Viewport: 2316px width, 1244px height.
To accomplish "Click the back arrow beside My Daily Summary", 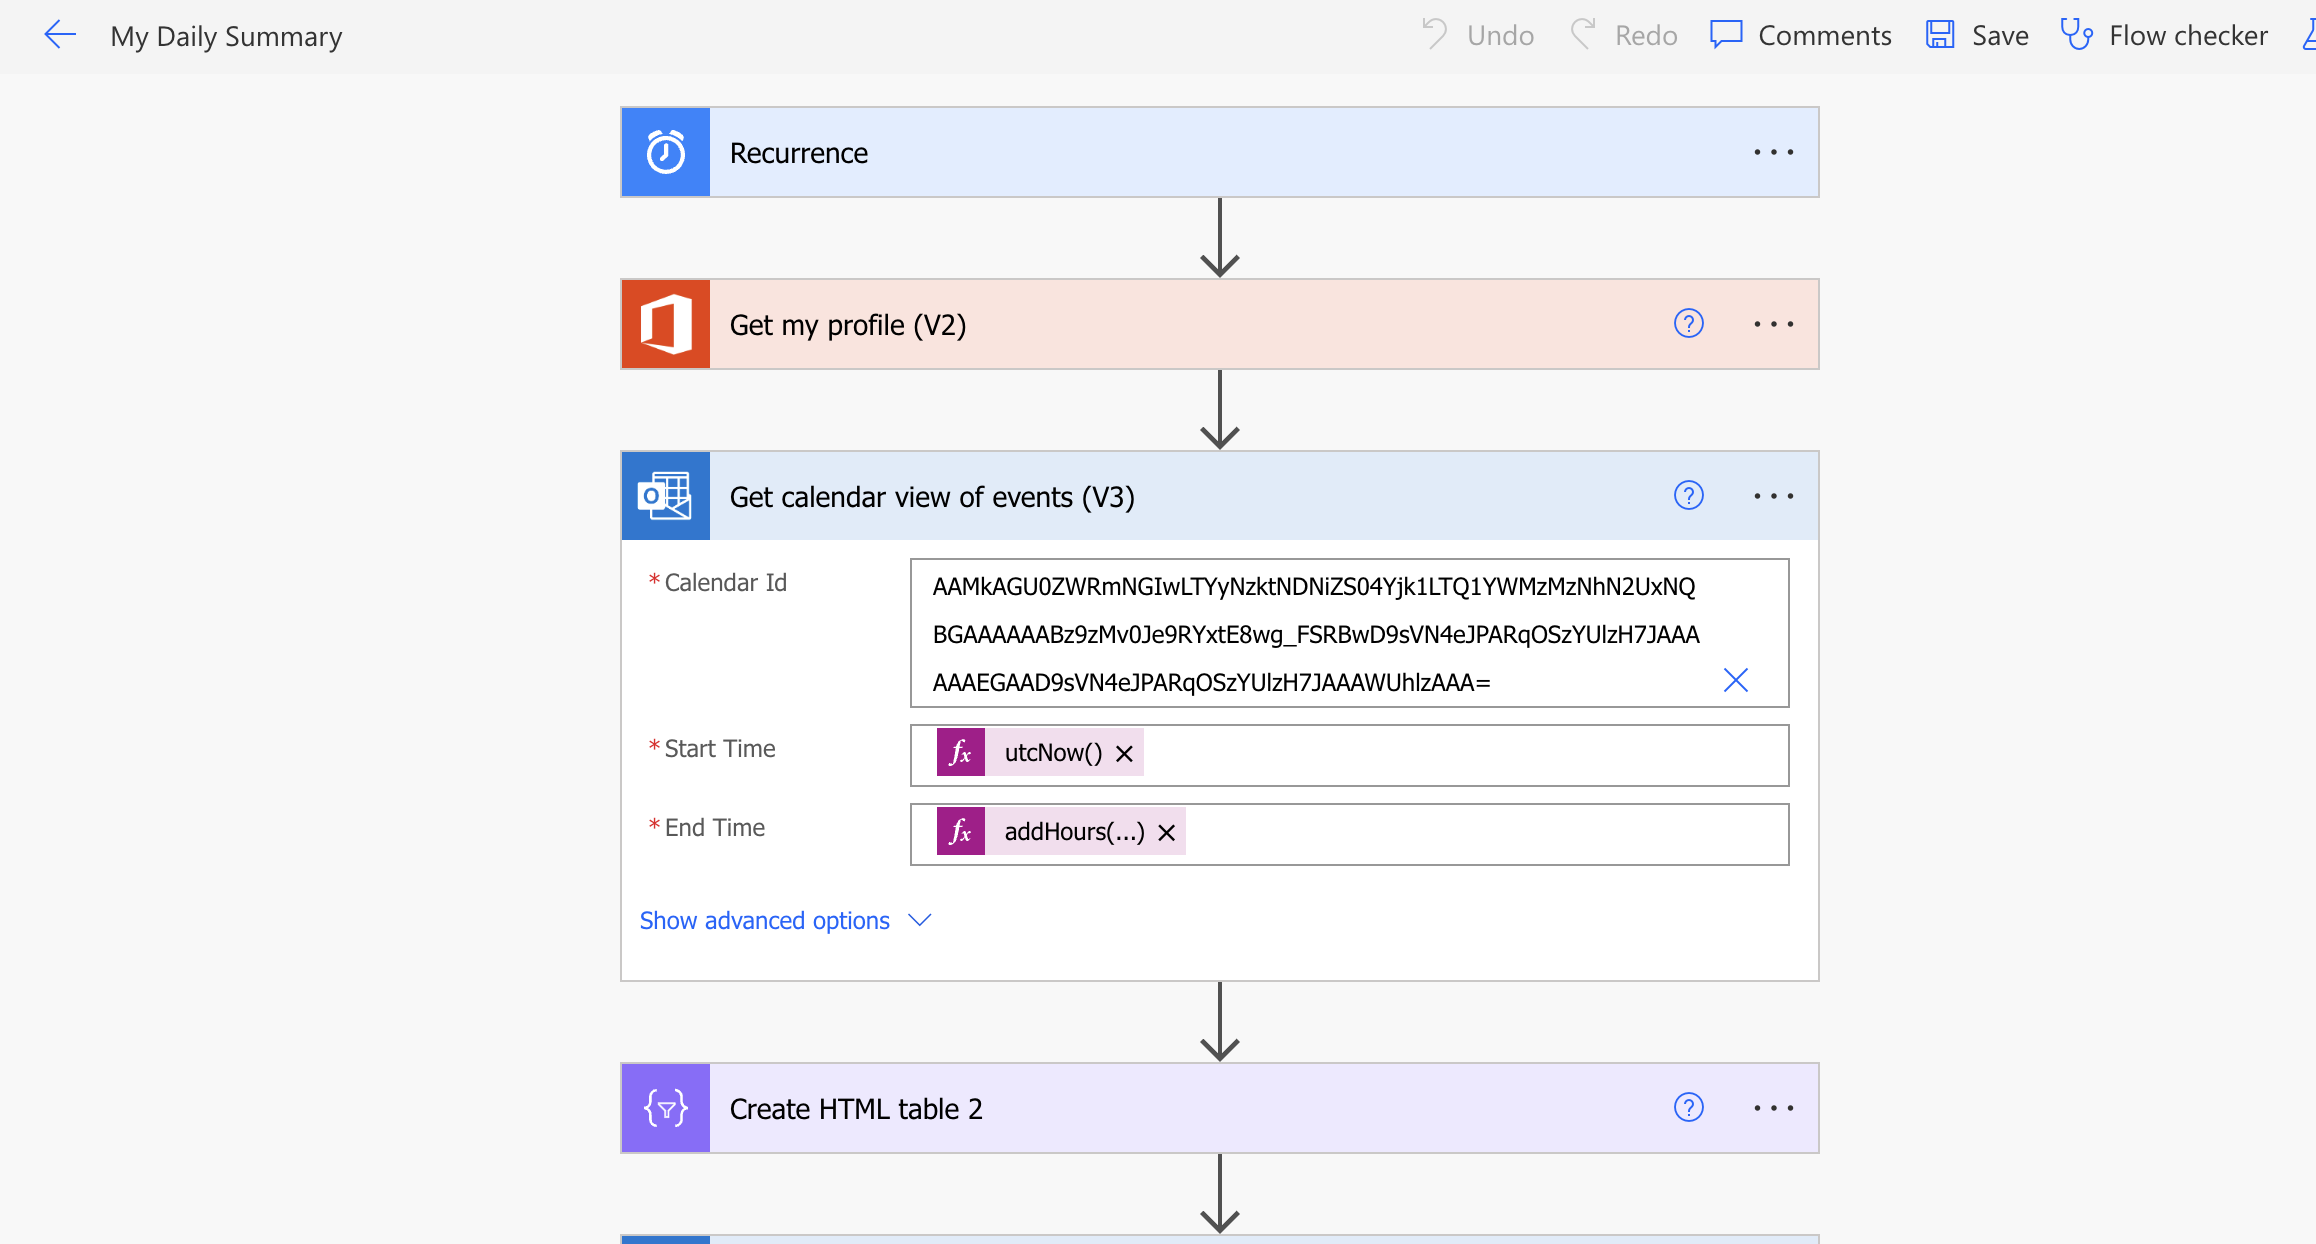I will click(59, 34).
